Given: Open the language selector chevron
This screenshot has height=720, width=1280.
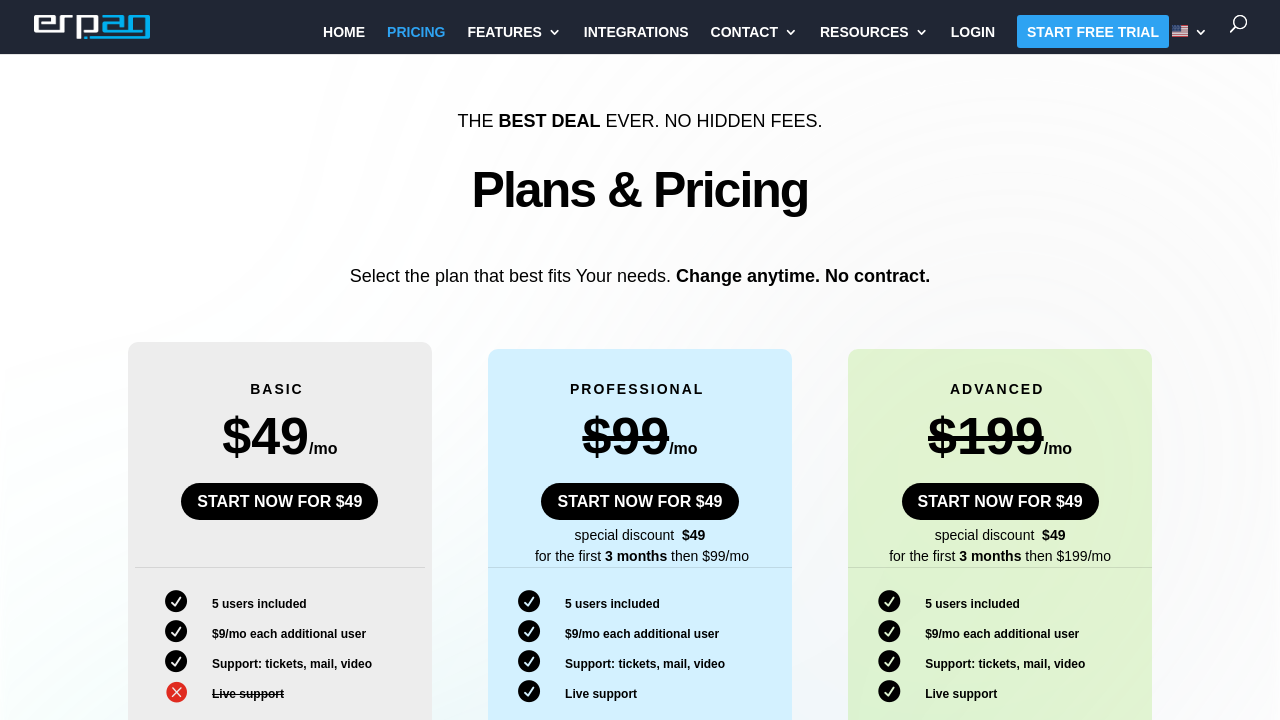Looking at the screenshot, I should 1201,32.
